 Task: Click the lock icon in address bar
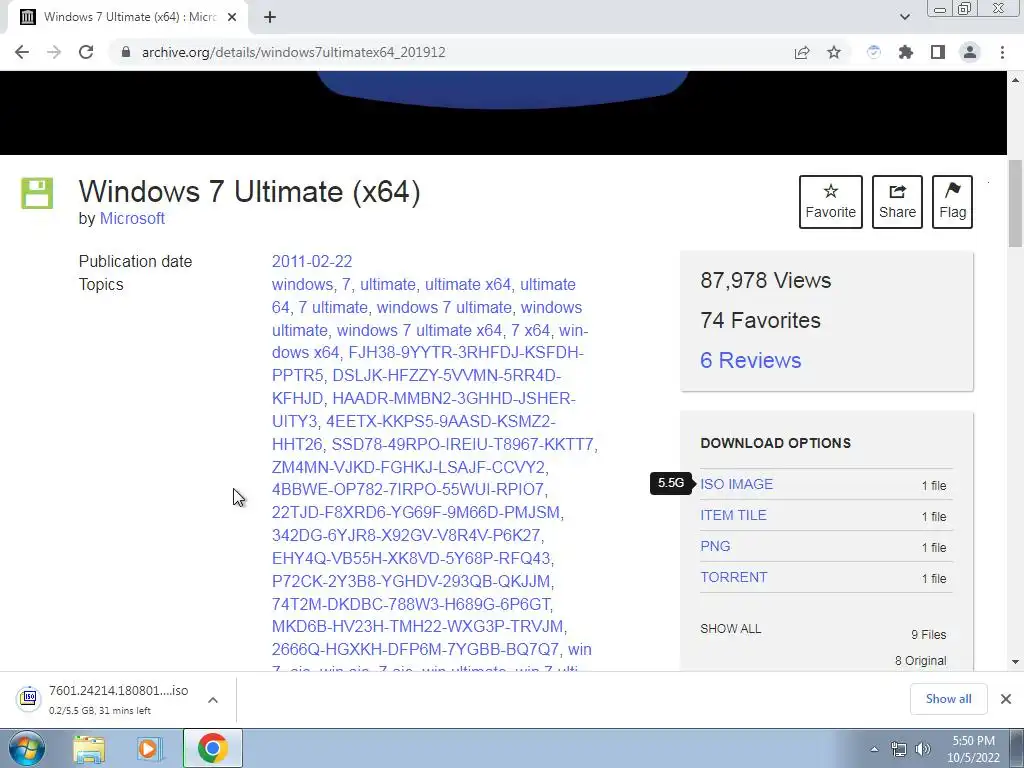point(126,52)
